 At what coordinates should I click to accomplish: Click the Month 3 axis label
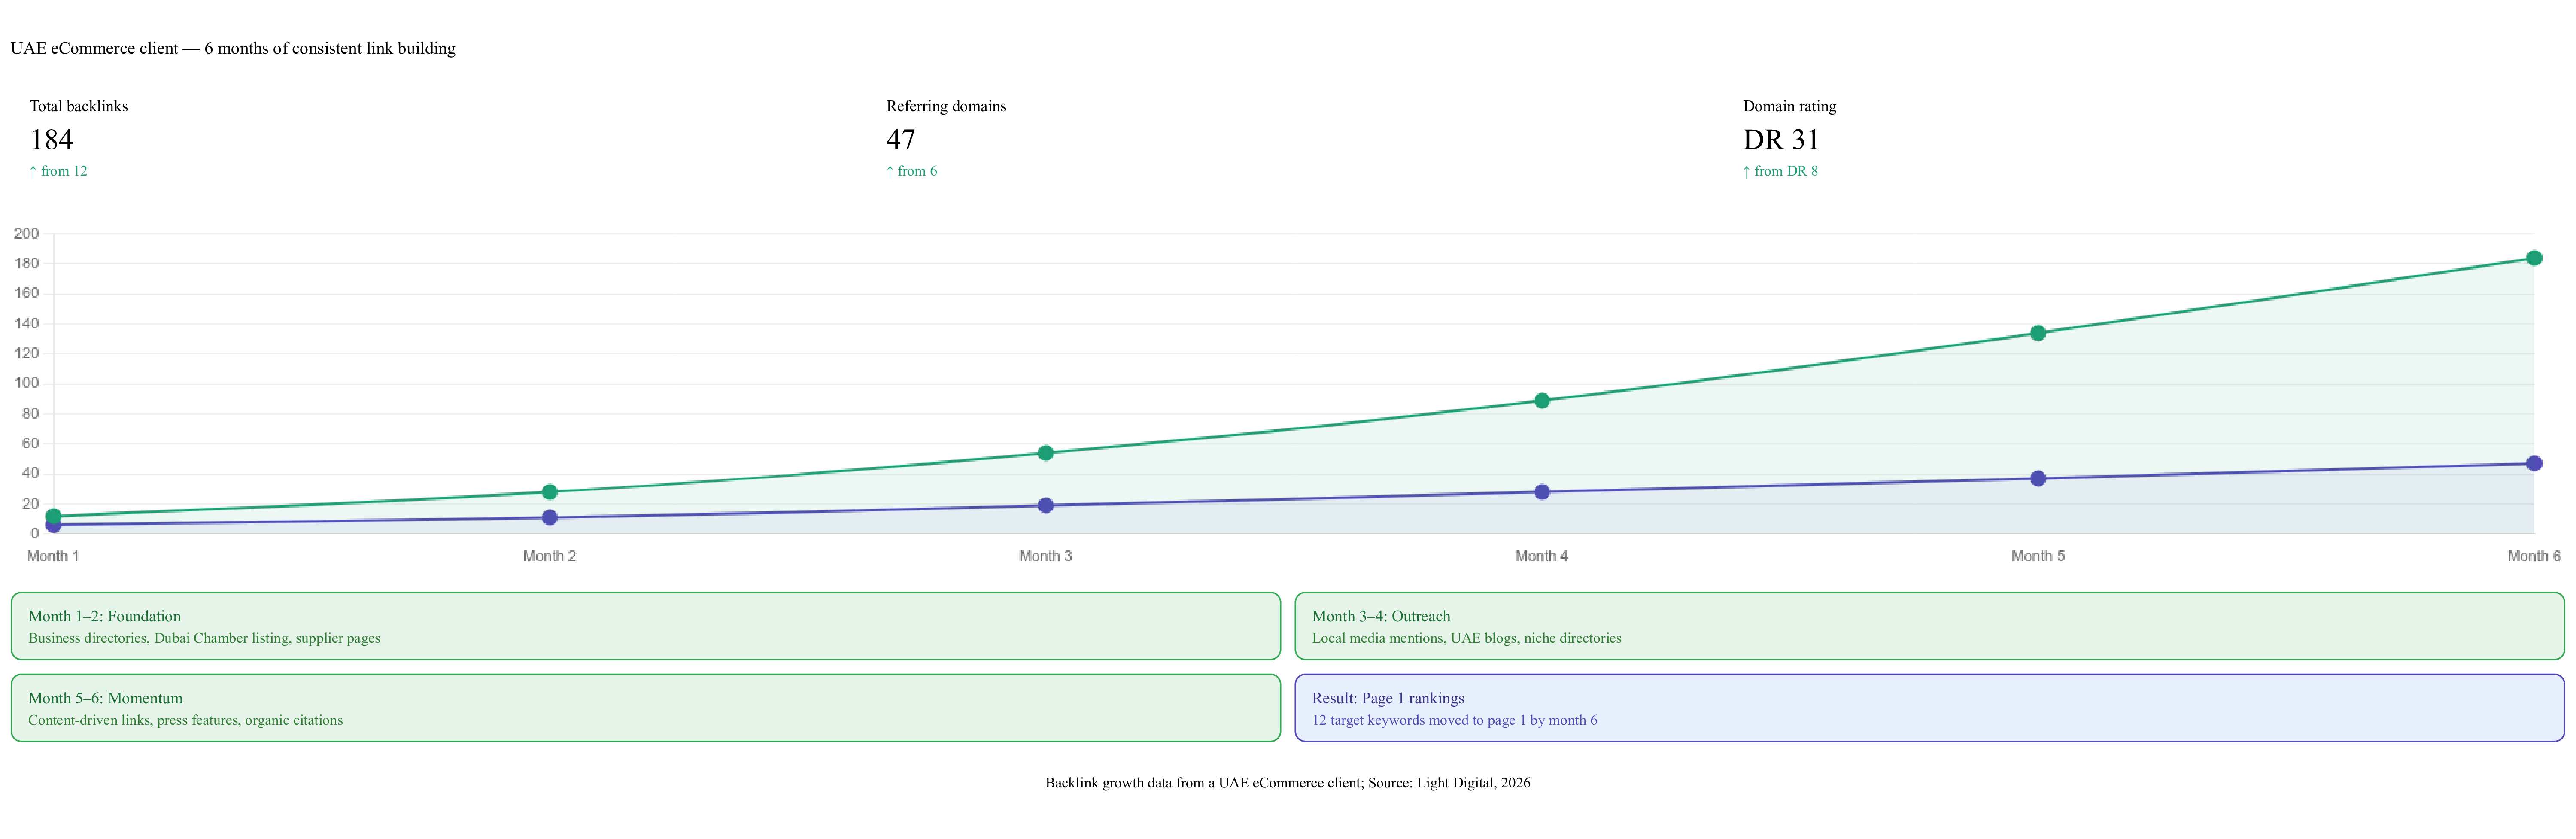[x=1046, y=556]
